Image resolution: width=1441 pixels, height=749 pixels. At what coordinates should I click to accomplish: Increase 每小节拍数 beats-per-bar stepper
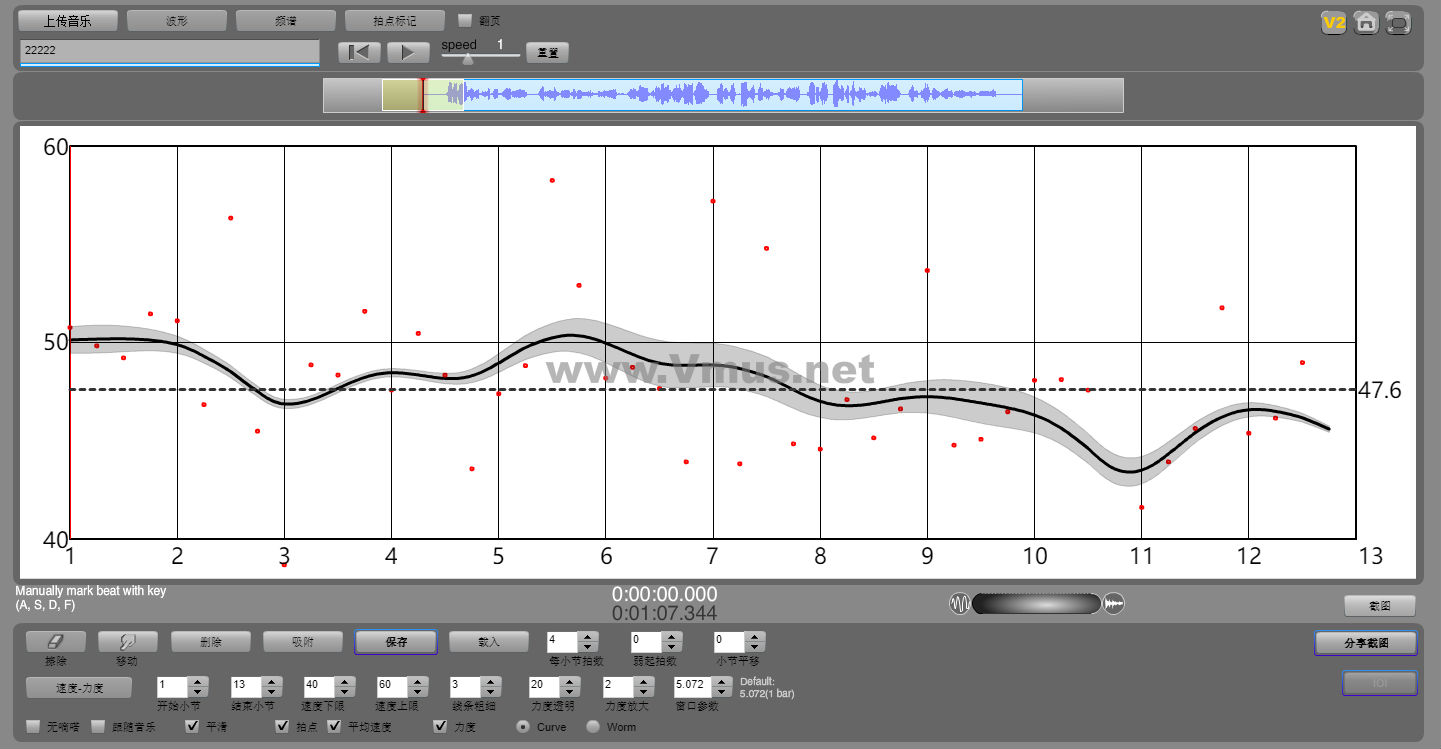pyautogui.click(x=589, y=636)
